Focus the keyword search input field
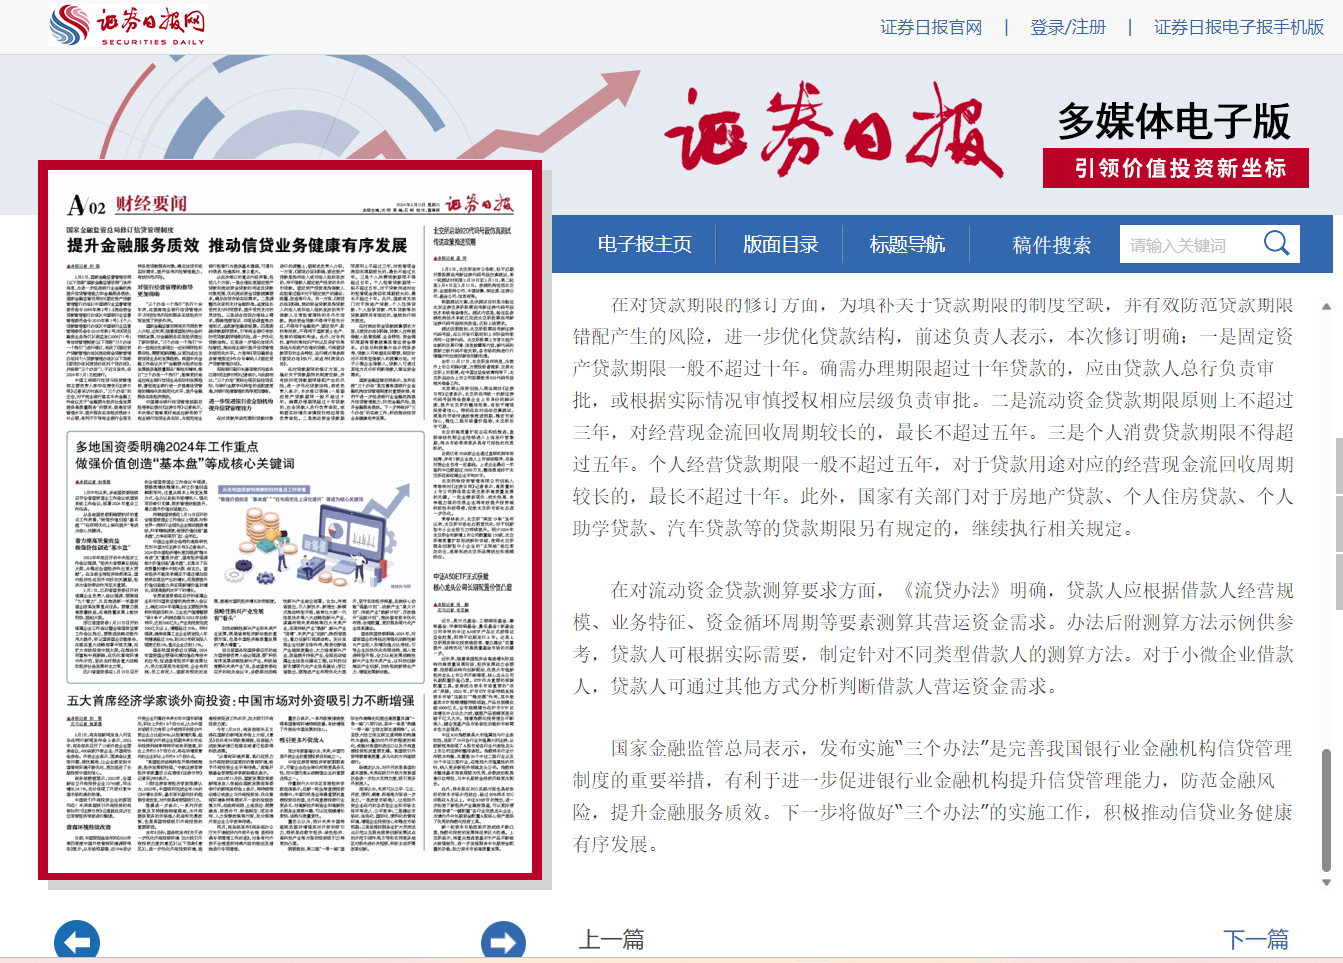This screenshot has height=963, width=1343. [1188, 245]
